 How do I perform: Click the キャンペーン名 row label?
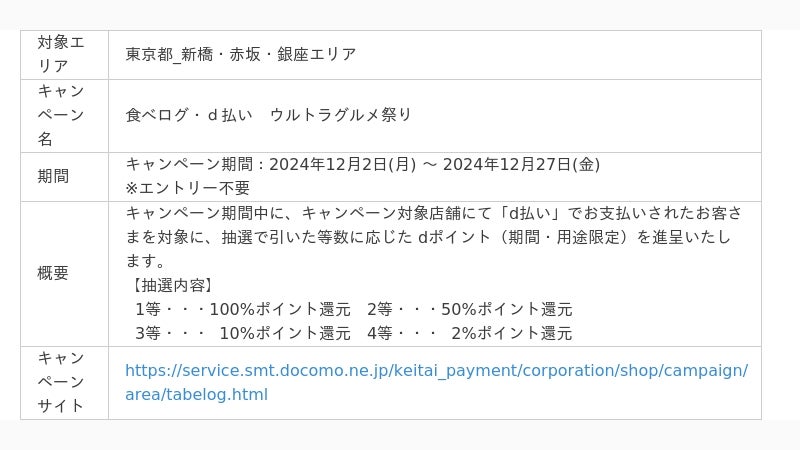pos(64,115)
